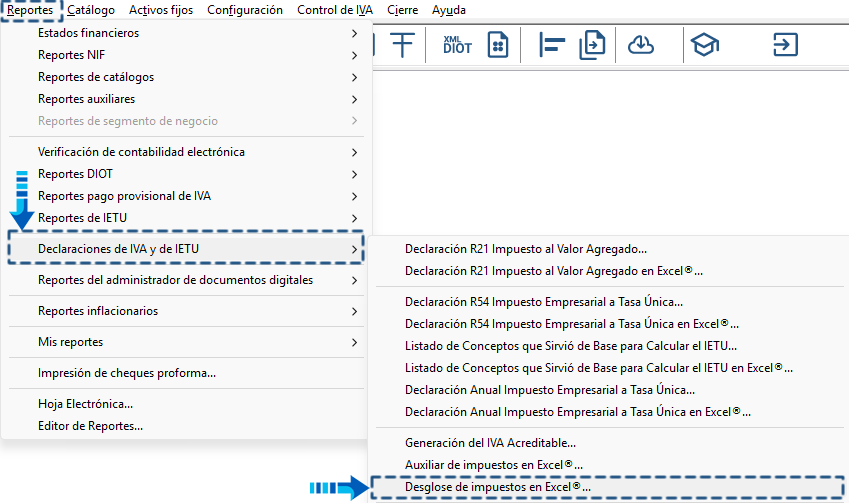Screen dimensions: 849x503
Task: Click the graduation cap icon
Action: (x=706, y=45)
